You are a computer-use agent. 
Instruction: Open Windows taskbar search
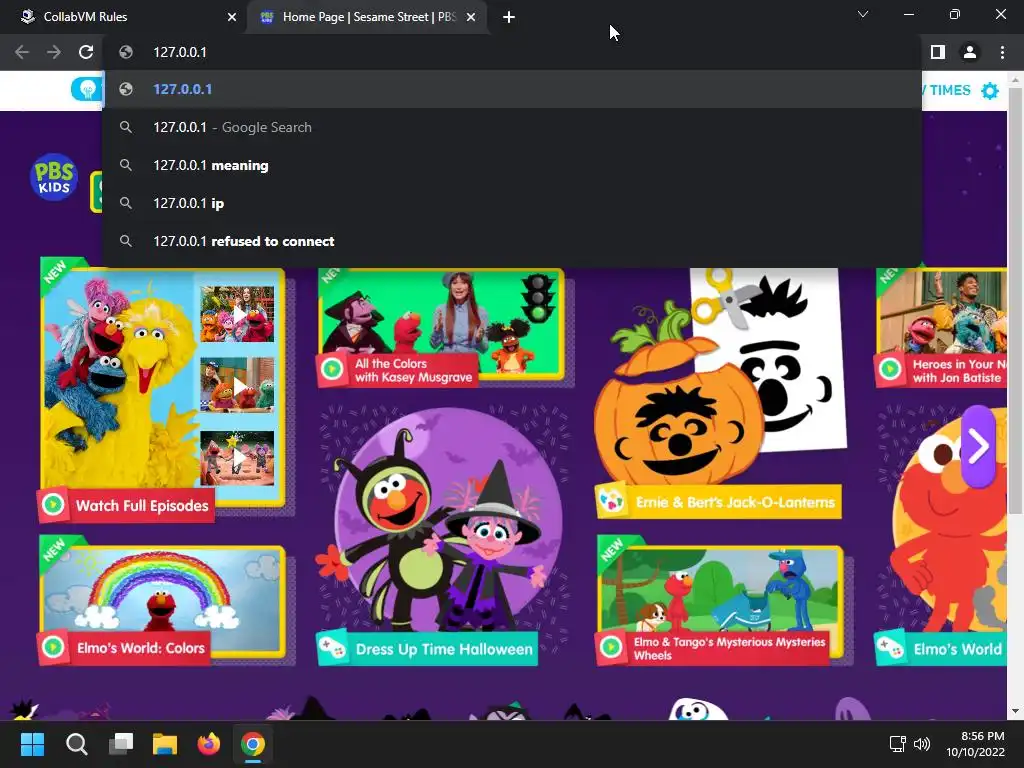click(76, 744)
